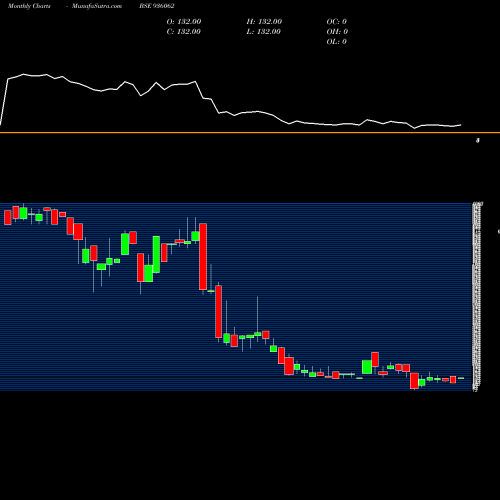Click the open value 'O: 132.00'
Viewport: 500px width, 500px height.
[x=184, y=22]
